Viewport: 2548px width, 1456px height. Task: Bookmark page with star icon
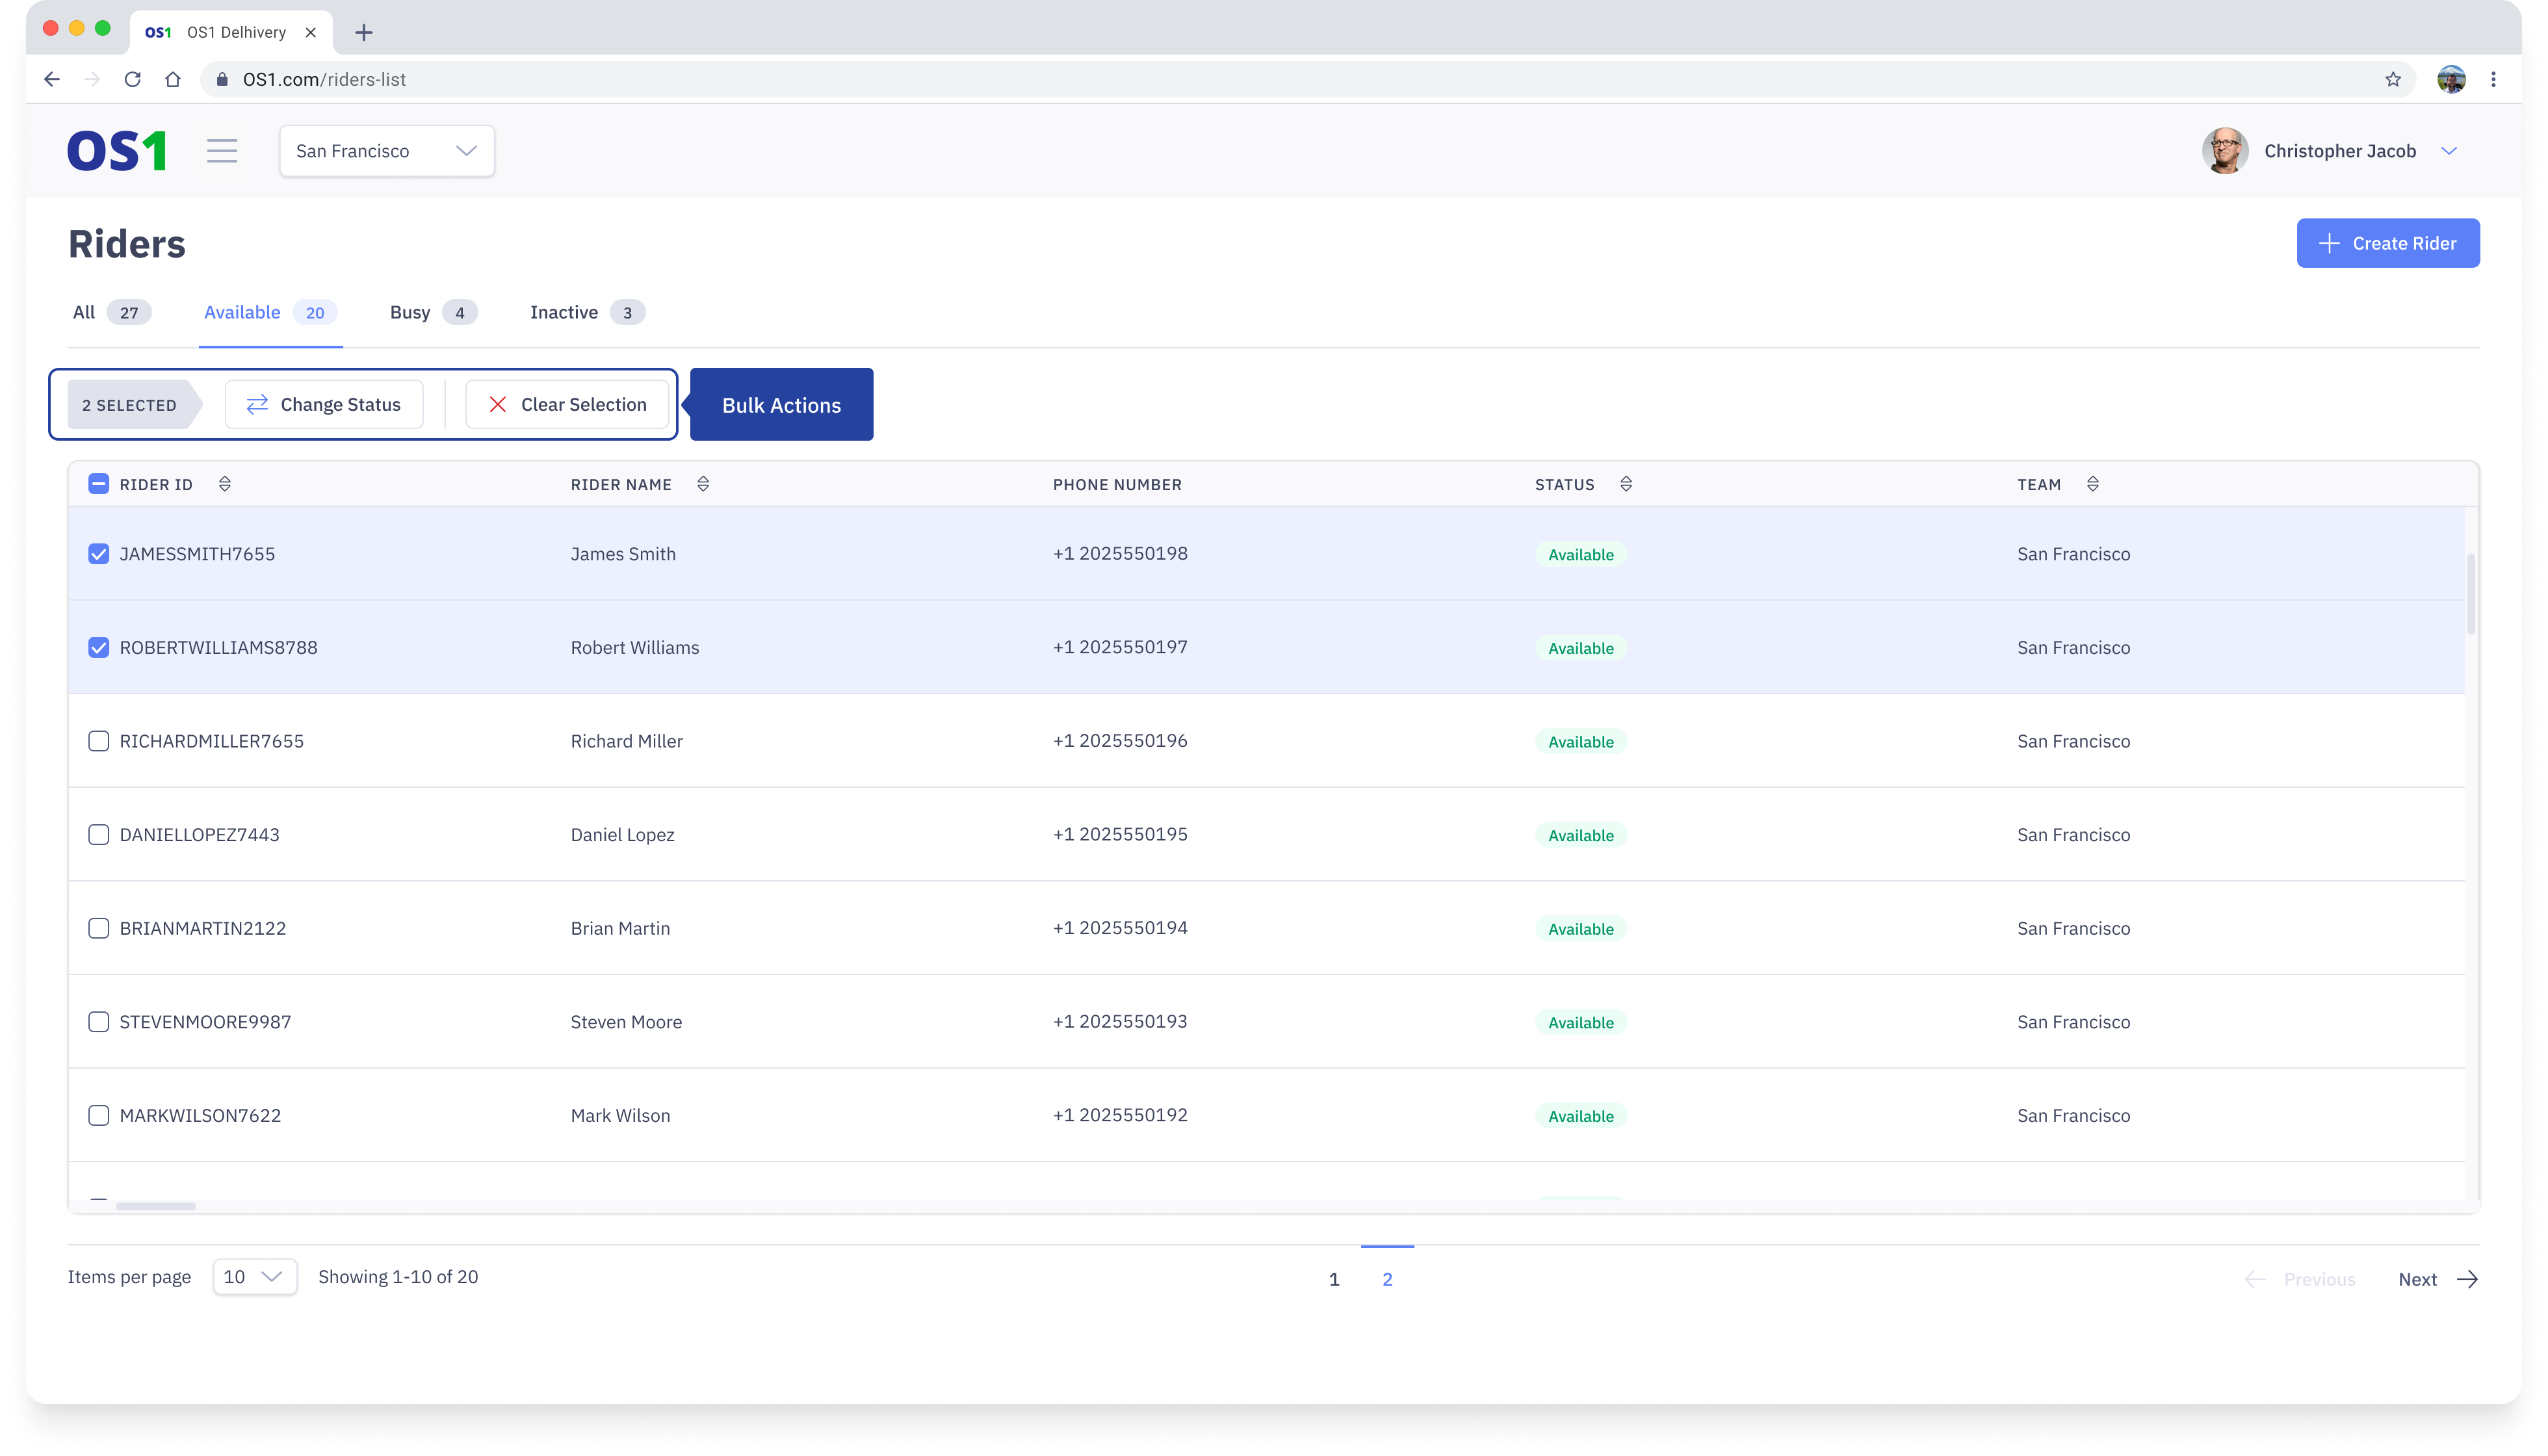click(x=2392, y=79)
